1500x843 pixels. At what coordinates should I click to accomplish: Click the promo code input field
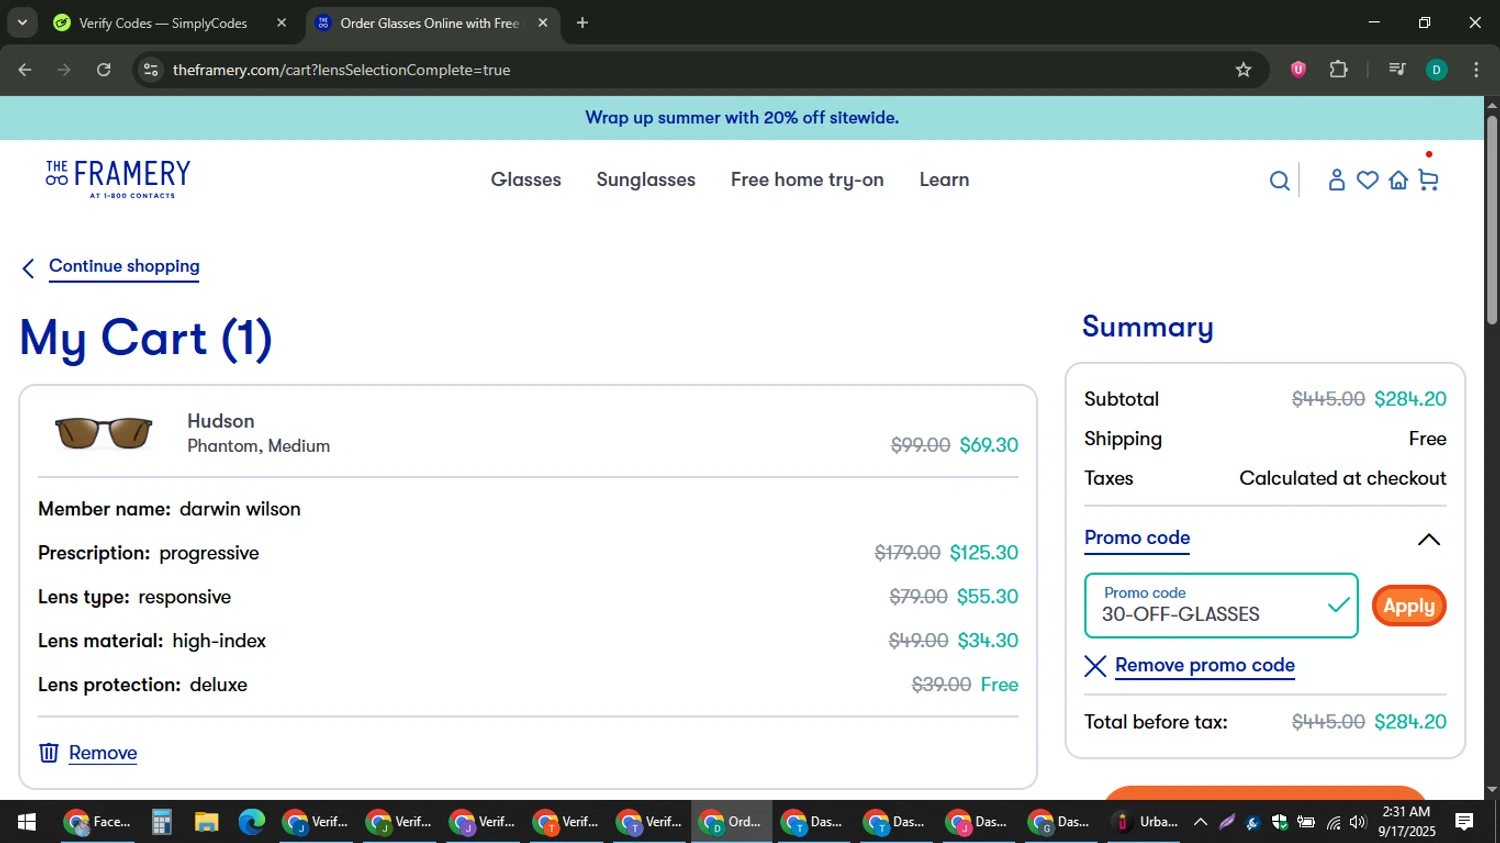[x=1221, y=606]
